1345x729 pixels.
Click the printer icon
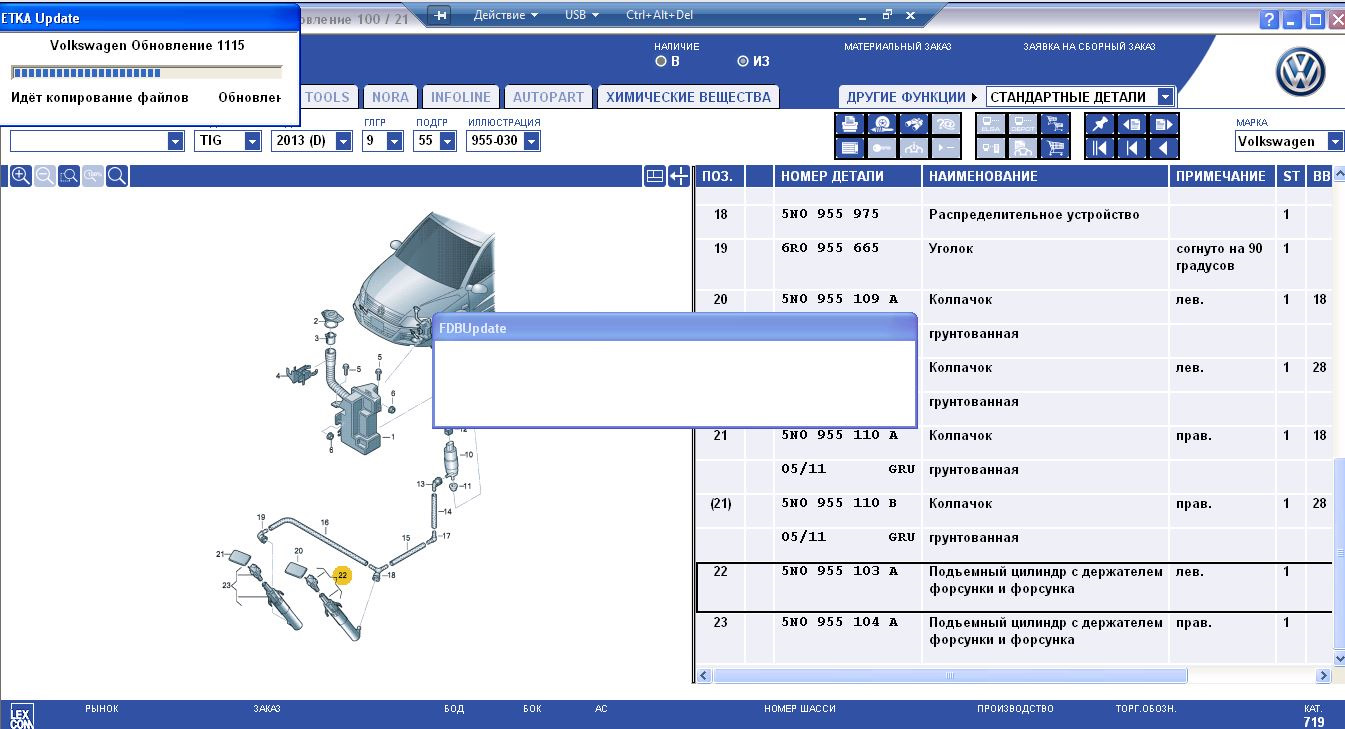(850, 124)
